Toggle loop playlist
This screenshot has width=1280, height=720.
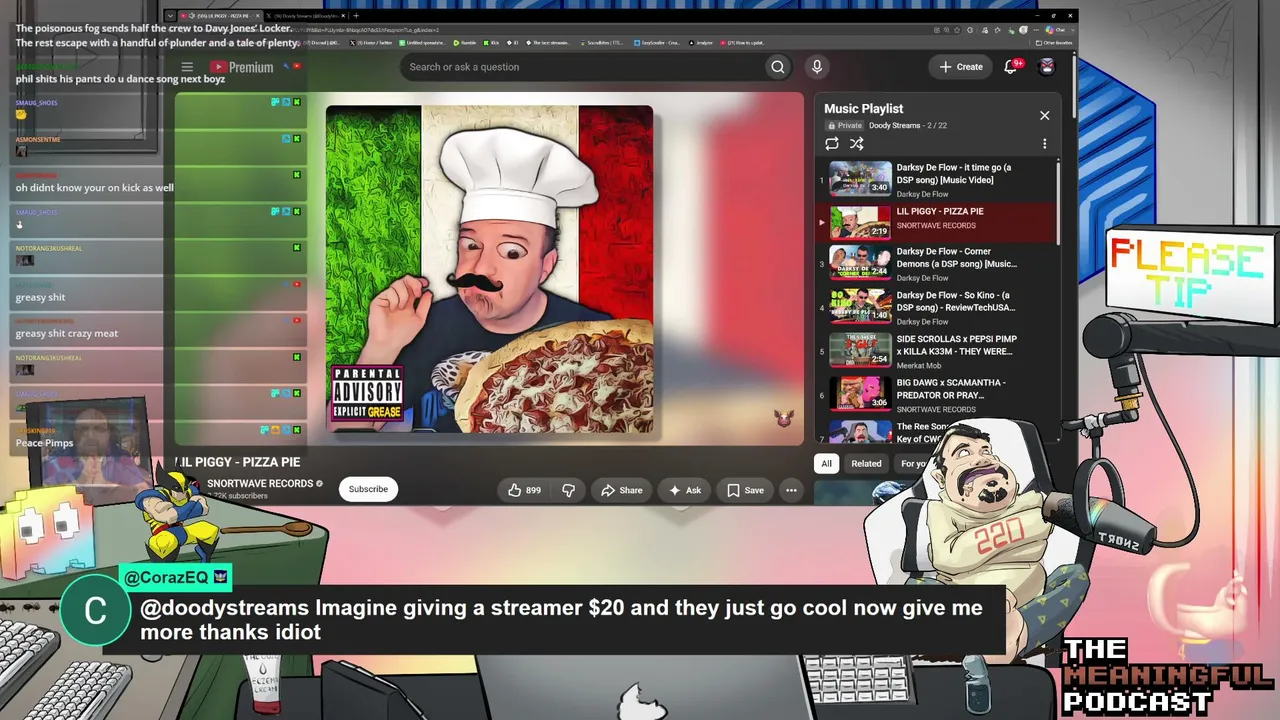(832, 144)
